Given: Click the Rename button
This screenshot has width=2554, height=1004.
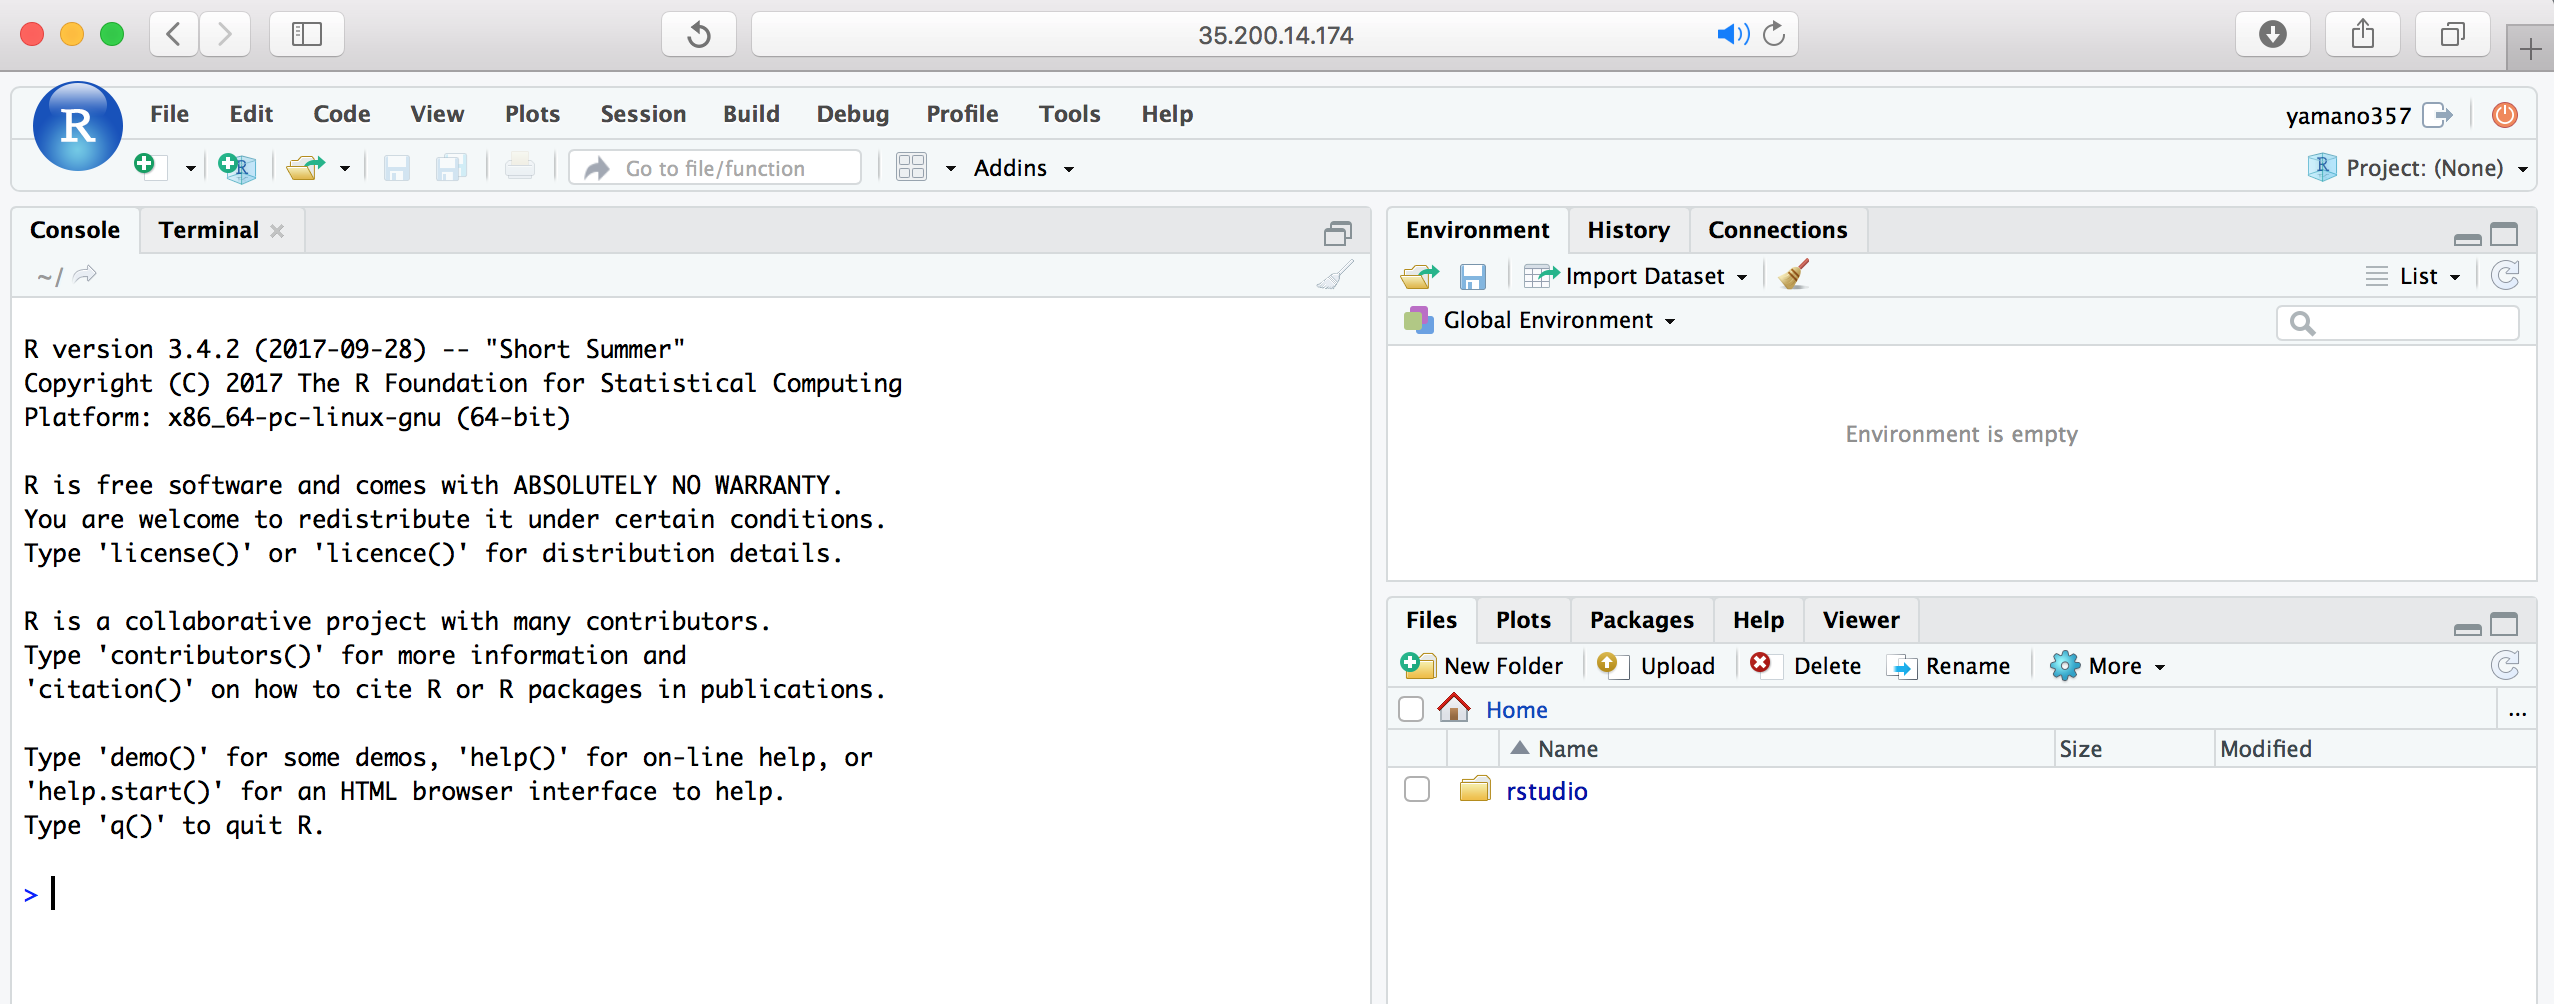Looking at the screenshot, I should pyautogui.click(x=1948, y=666).
